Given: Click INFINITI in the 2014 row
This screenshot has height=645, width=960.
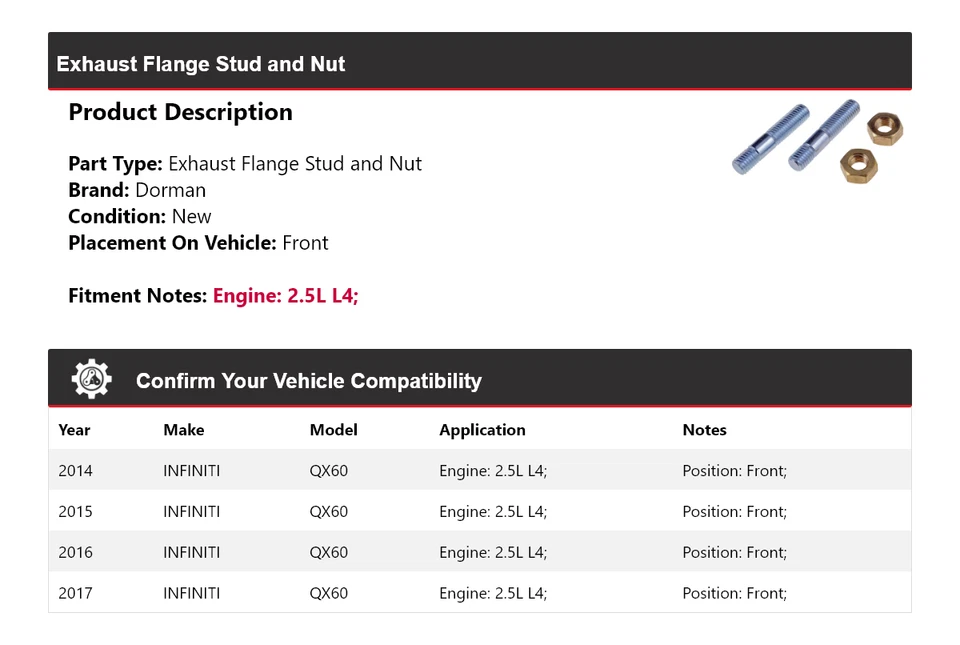Looking at the screenshot, I should coord(191,471).
